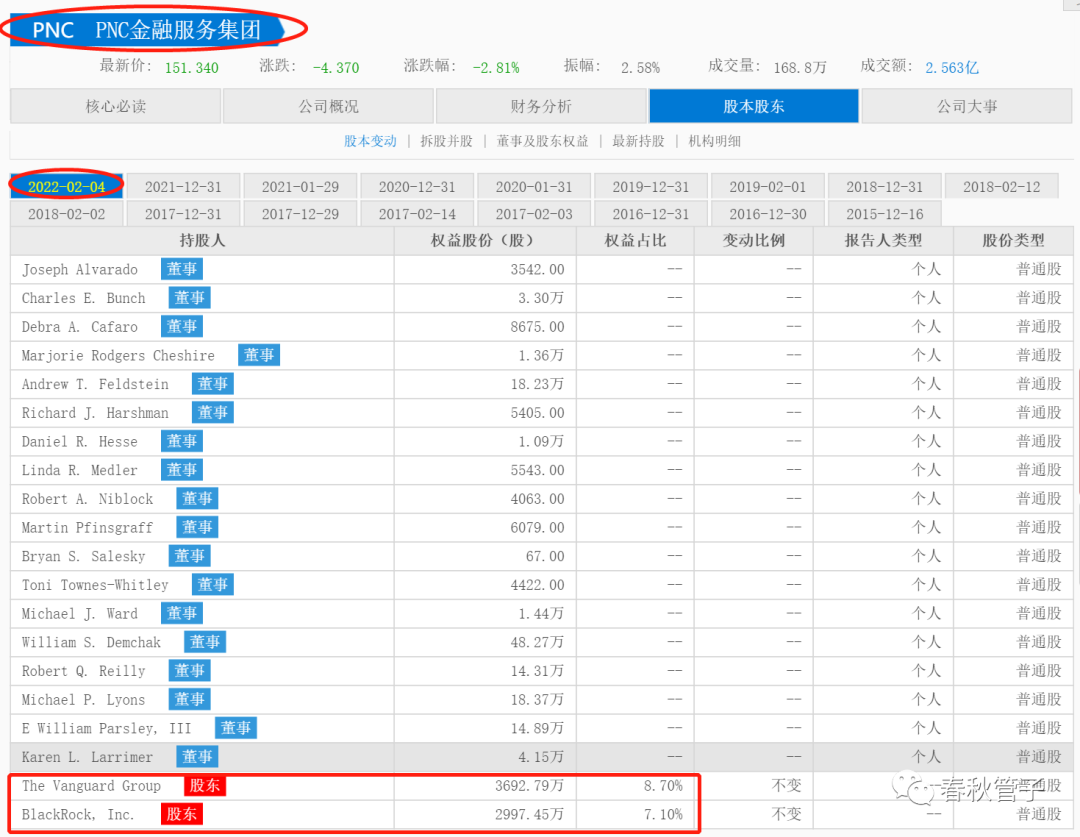Click 董事 tag beside Linda R. Medler
Screen dimensions: 1080x837
coord(182,470)
